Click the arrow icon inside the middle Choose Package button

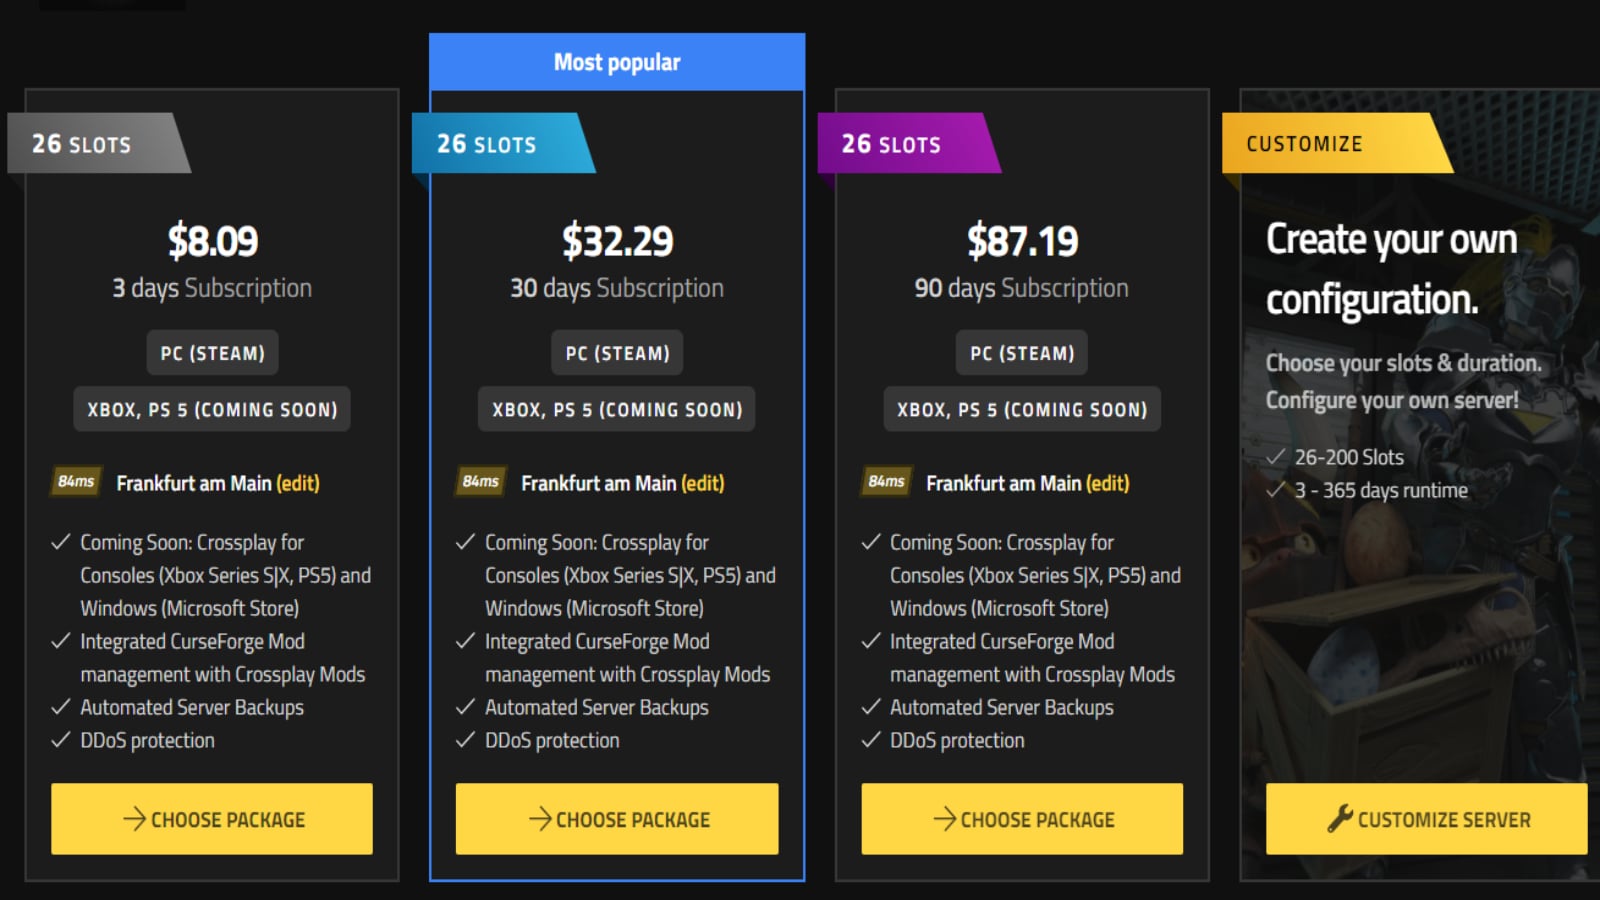pyautogui.click(x=541, y=819)
